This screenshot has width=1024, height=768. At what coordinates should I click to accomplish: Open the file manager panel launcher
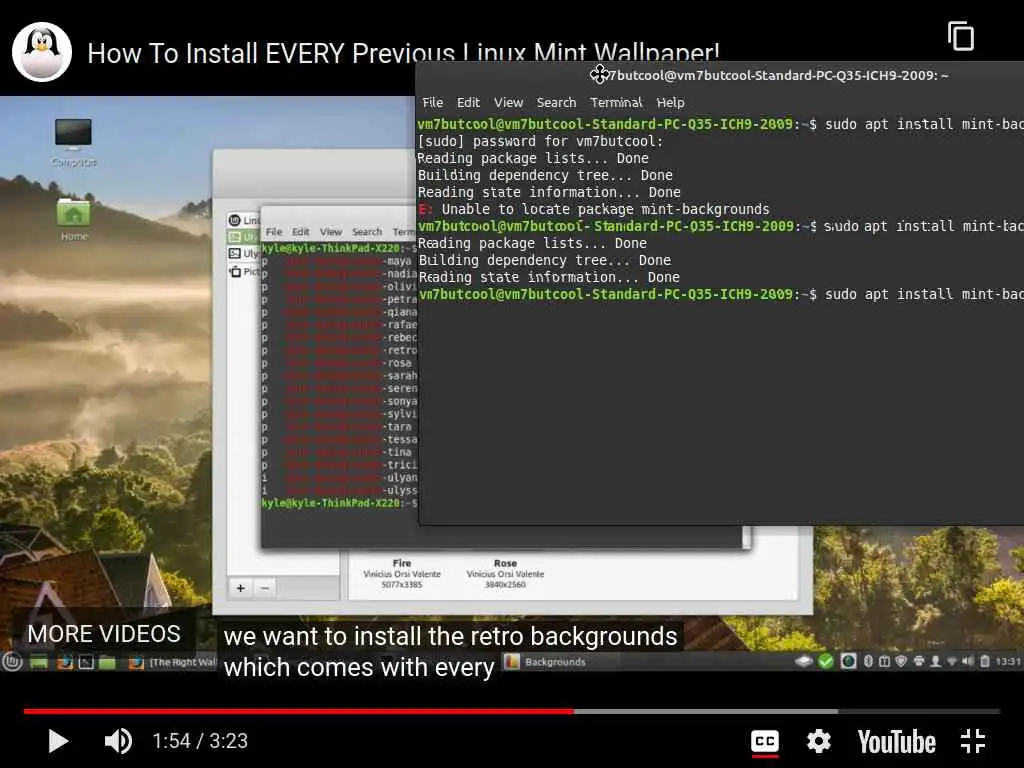tap(108, 662)
